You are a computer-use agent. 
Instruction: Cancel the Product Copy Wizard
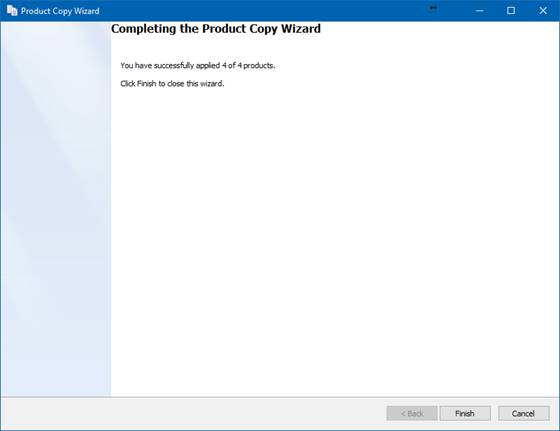[x=523, y=413]
